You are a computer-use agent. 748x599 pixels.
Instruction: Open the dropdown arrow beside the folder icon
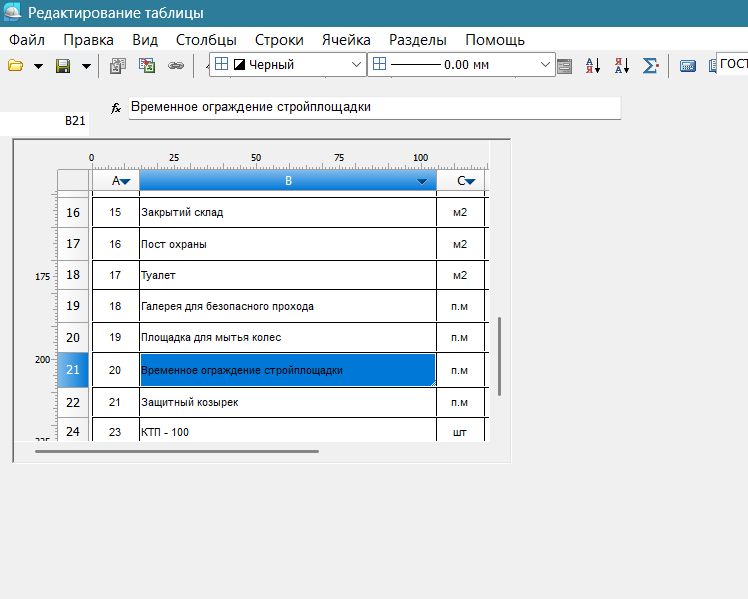pyautogui.click(x=38, y=66)
